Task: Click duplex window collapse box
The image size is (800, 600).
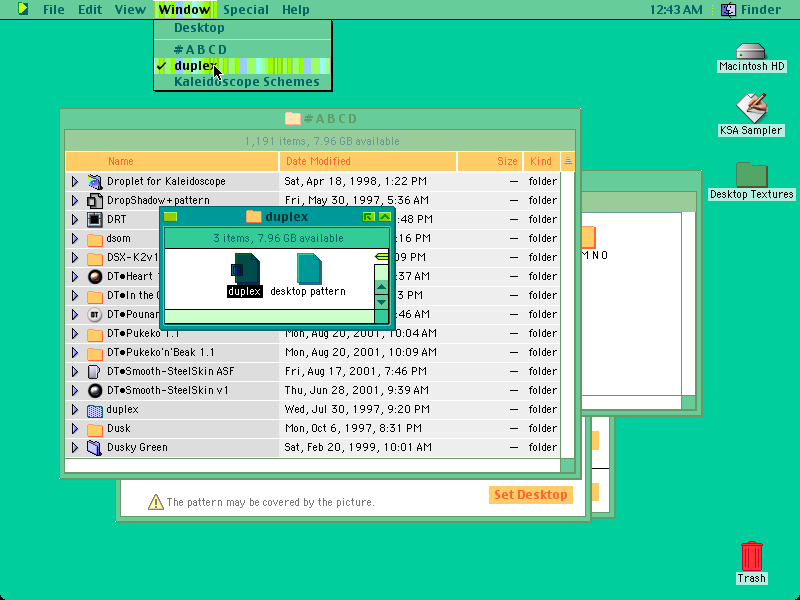Action: [385, 217]
